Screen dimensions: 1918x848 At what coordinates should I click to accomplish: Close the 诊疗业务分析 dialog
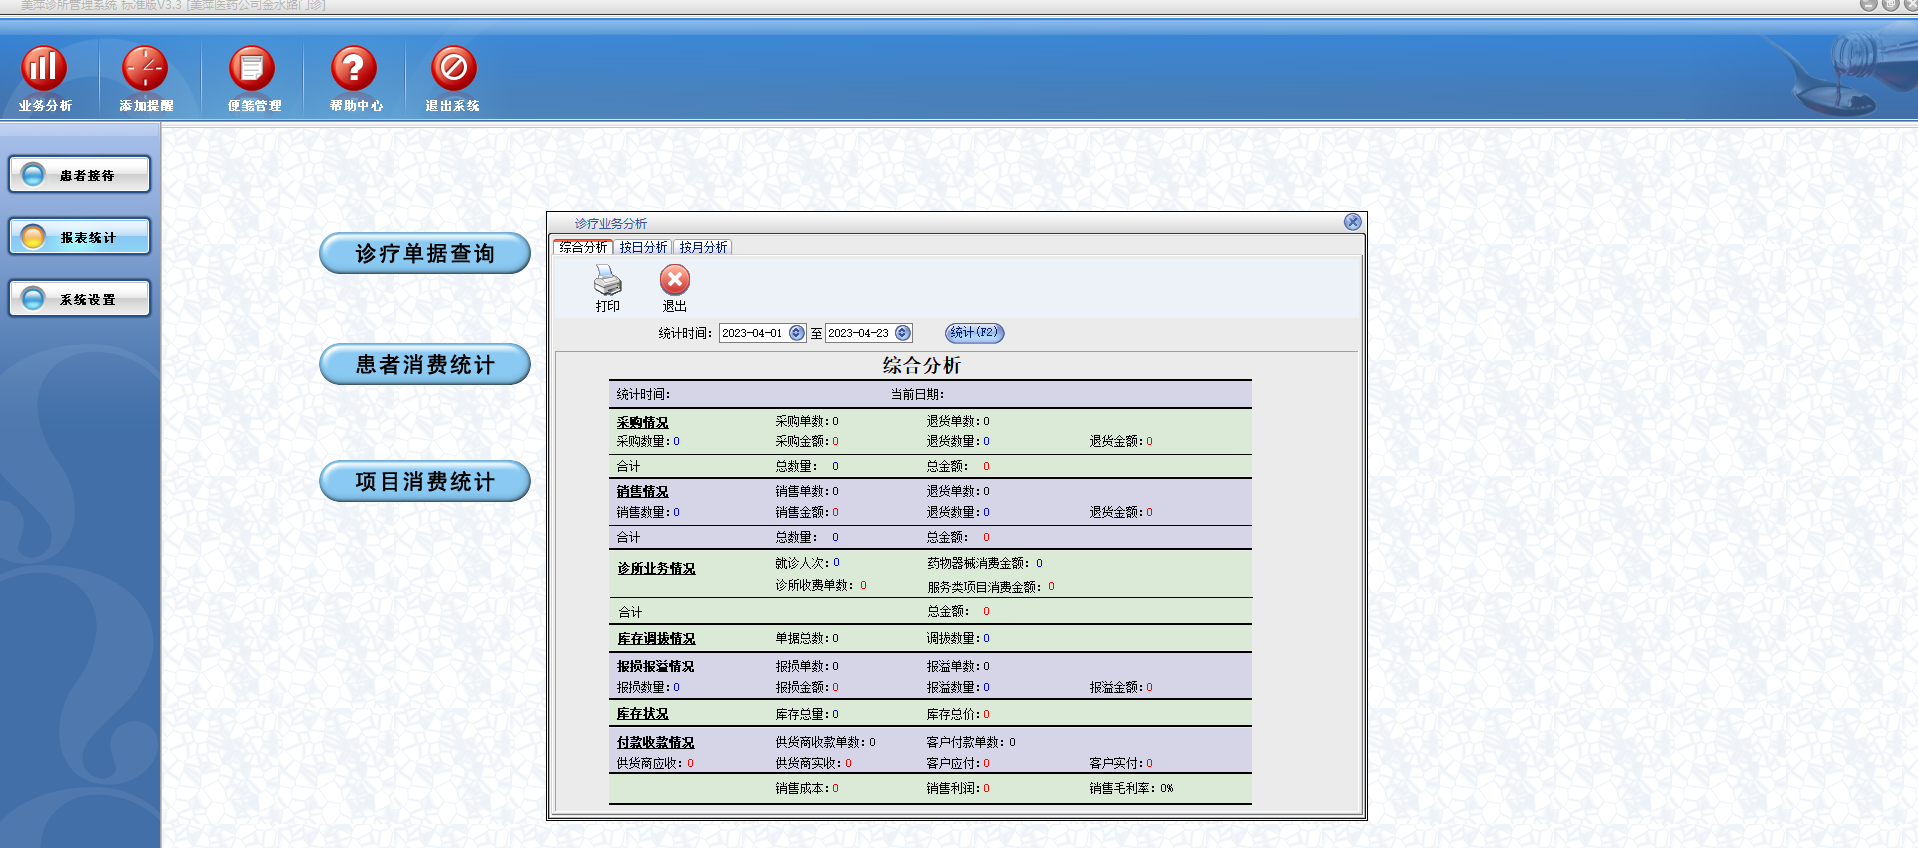(1352, 222)
